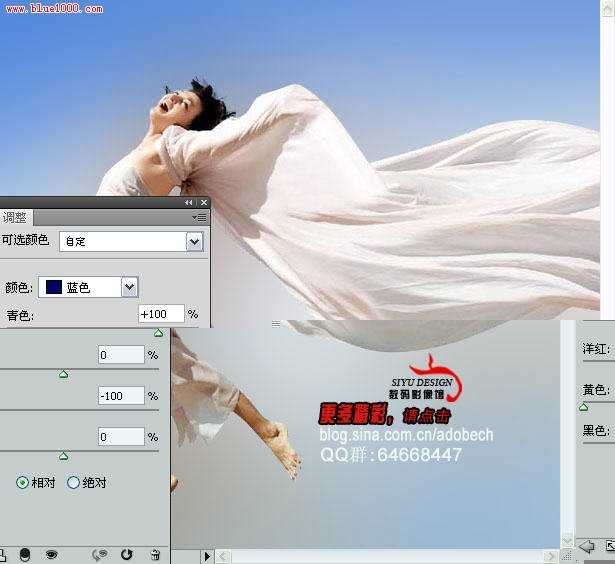
Task: Click the 可选颜色 label
Action: [x=25, y=240]
